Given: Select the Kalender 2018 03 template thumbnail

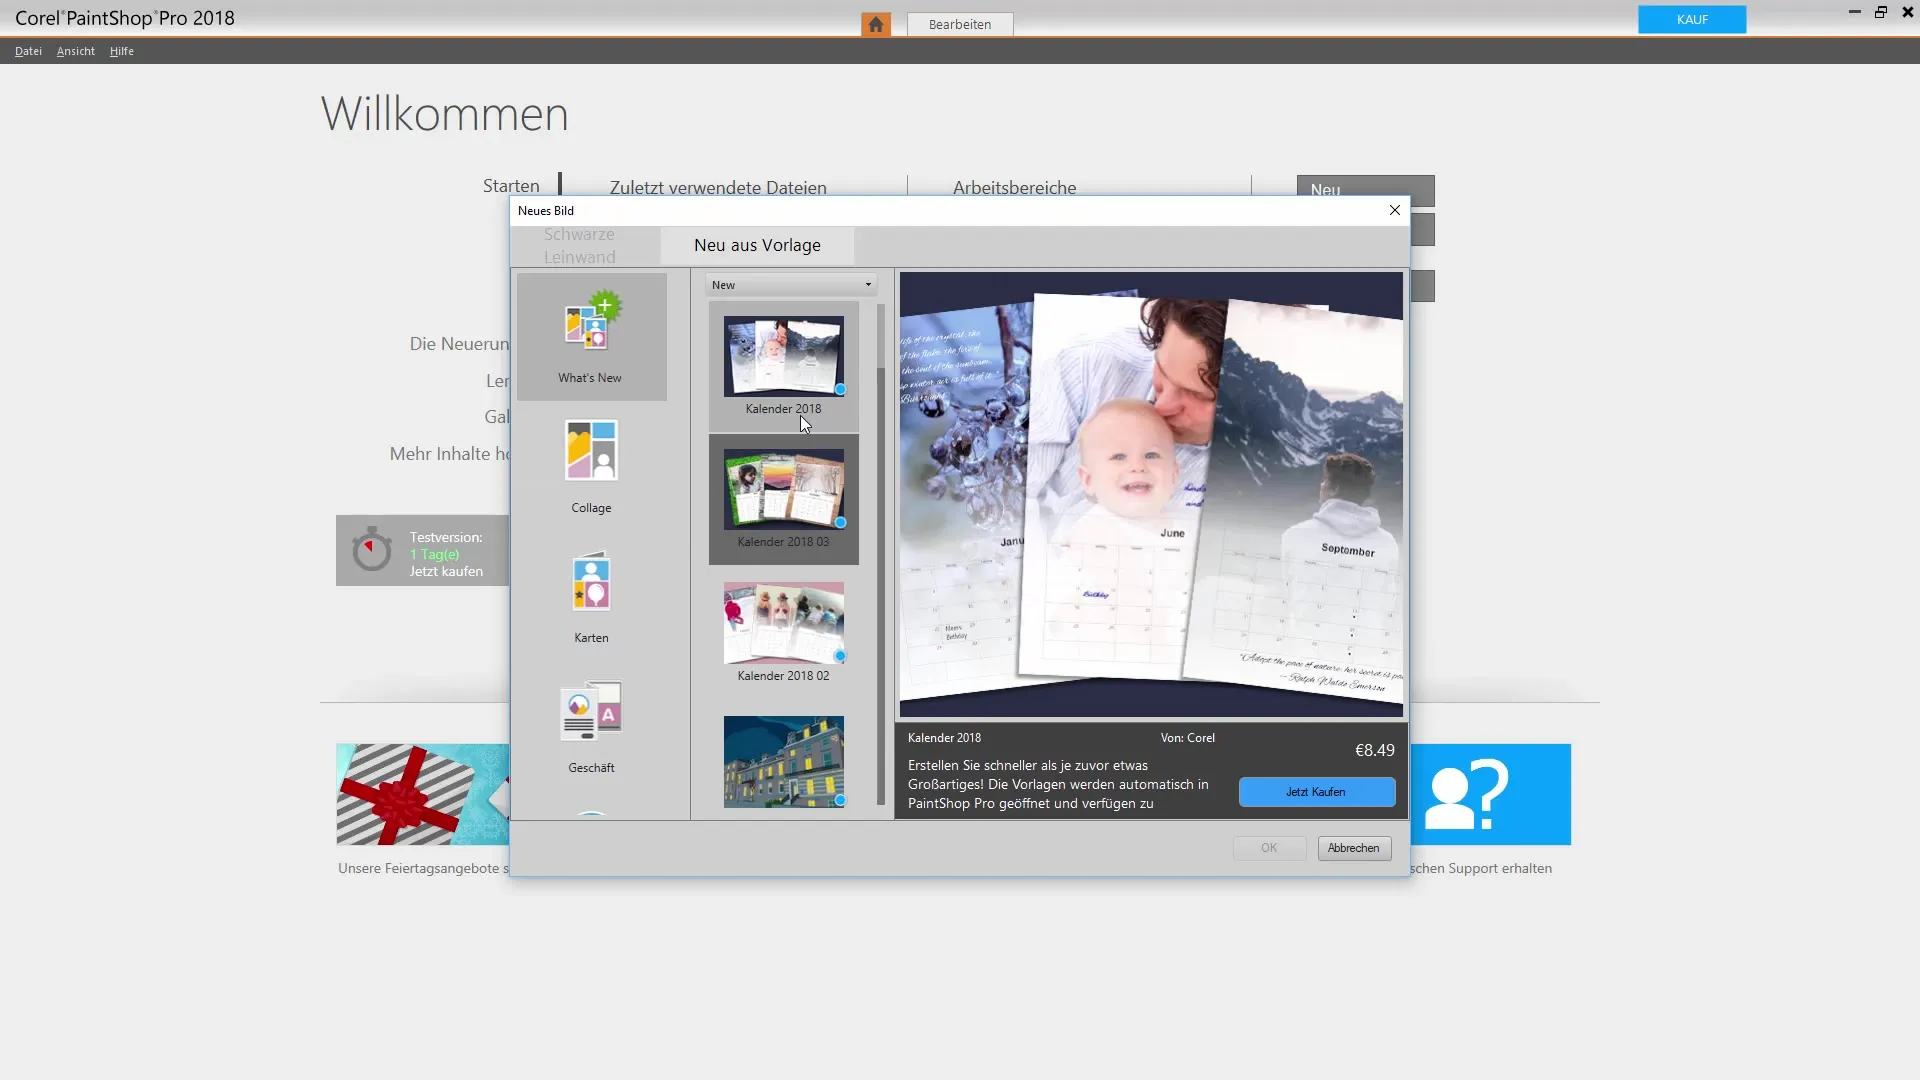Looking at the screenshot, I should click(x=784, y=489).
